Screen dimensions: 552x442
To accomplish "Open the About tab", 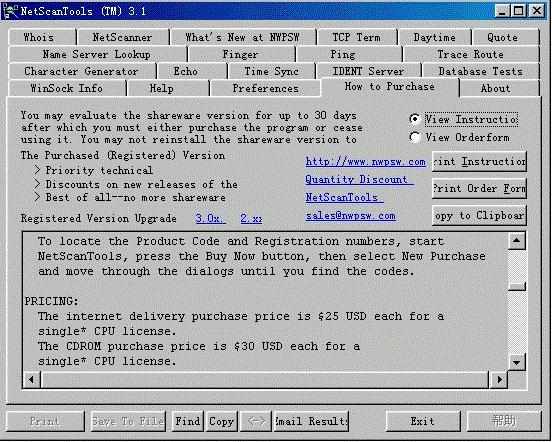I will tap(499, 88).
